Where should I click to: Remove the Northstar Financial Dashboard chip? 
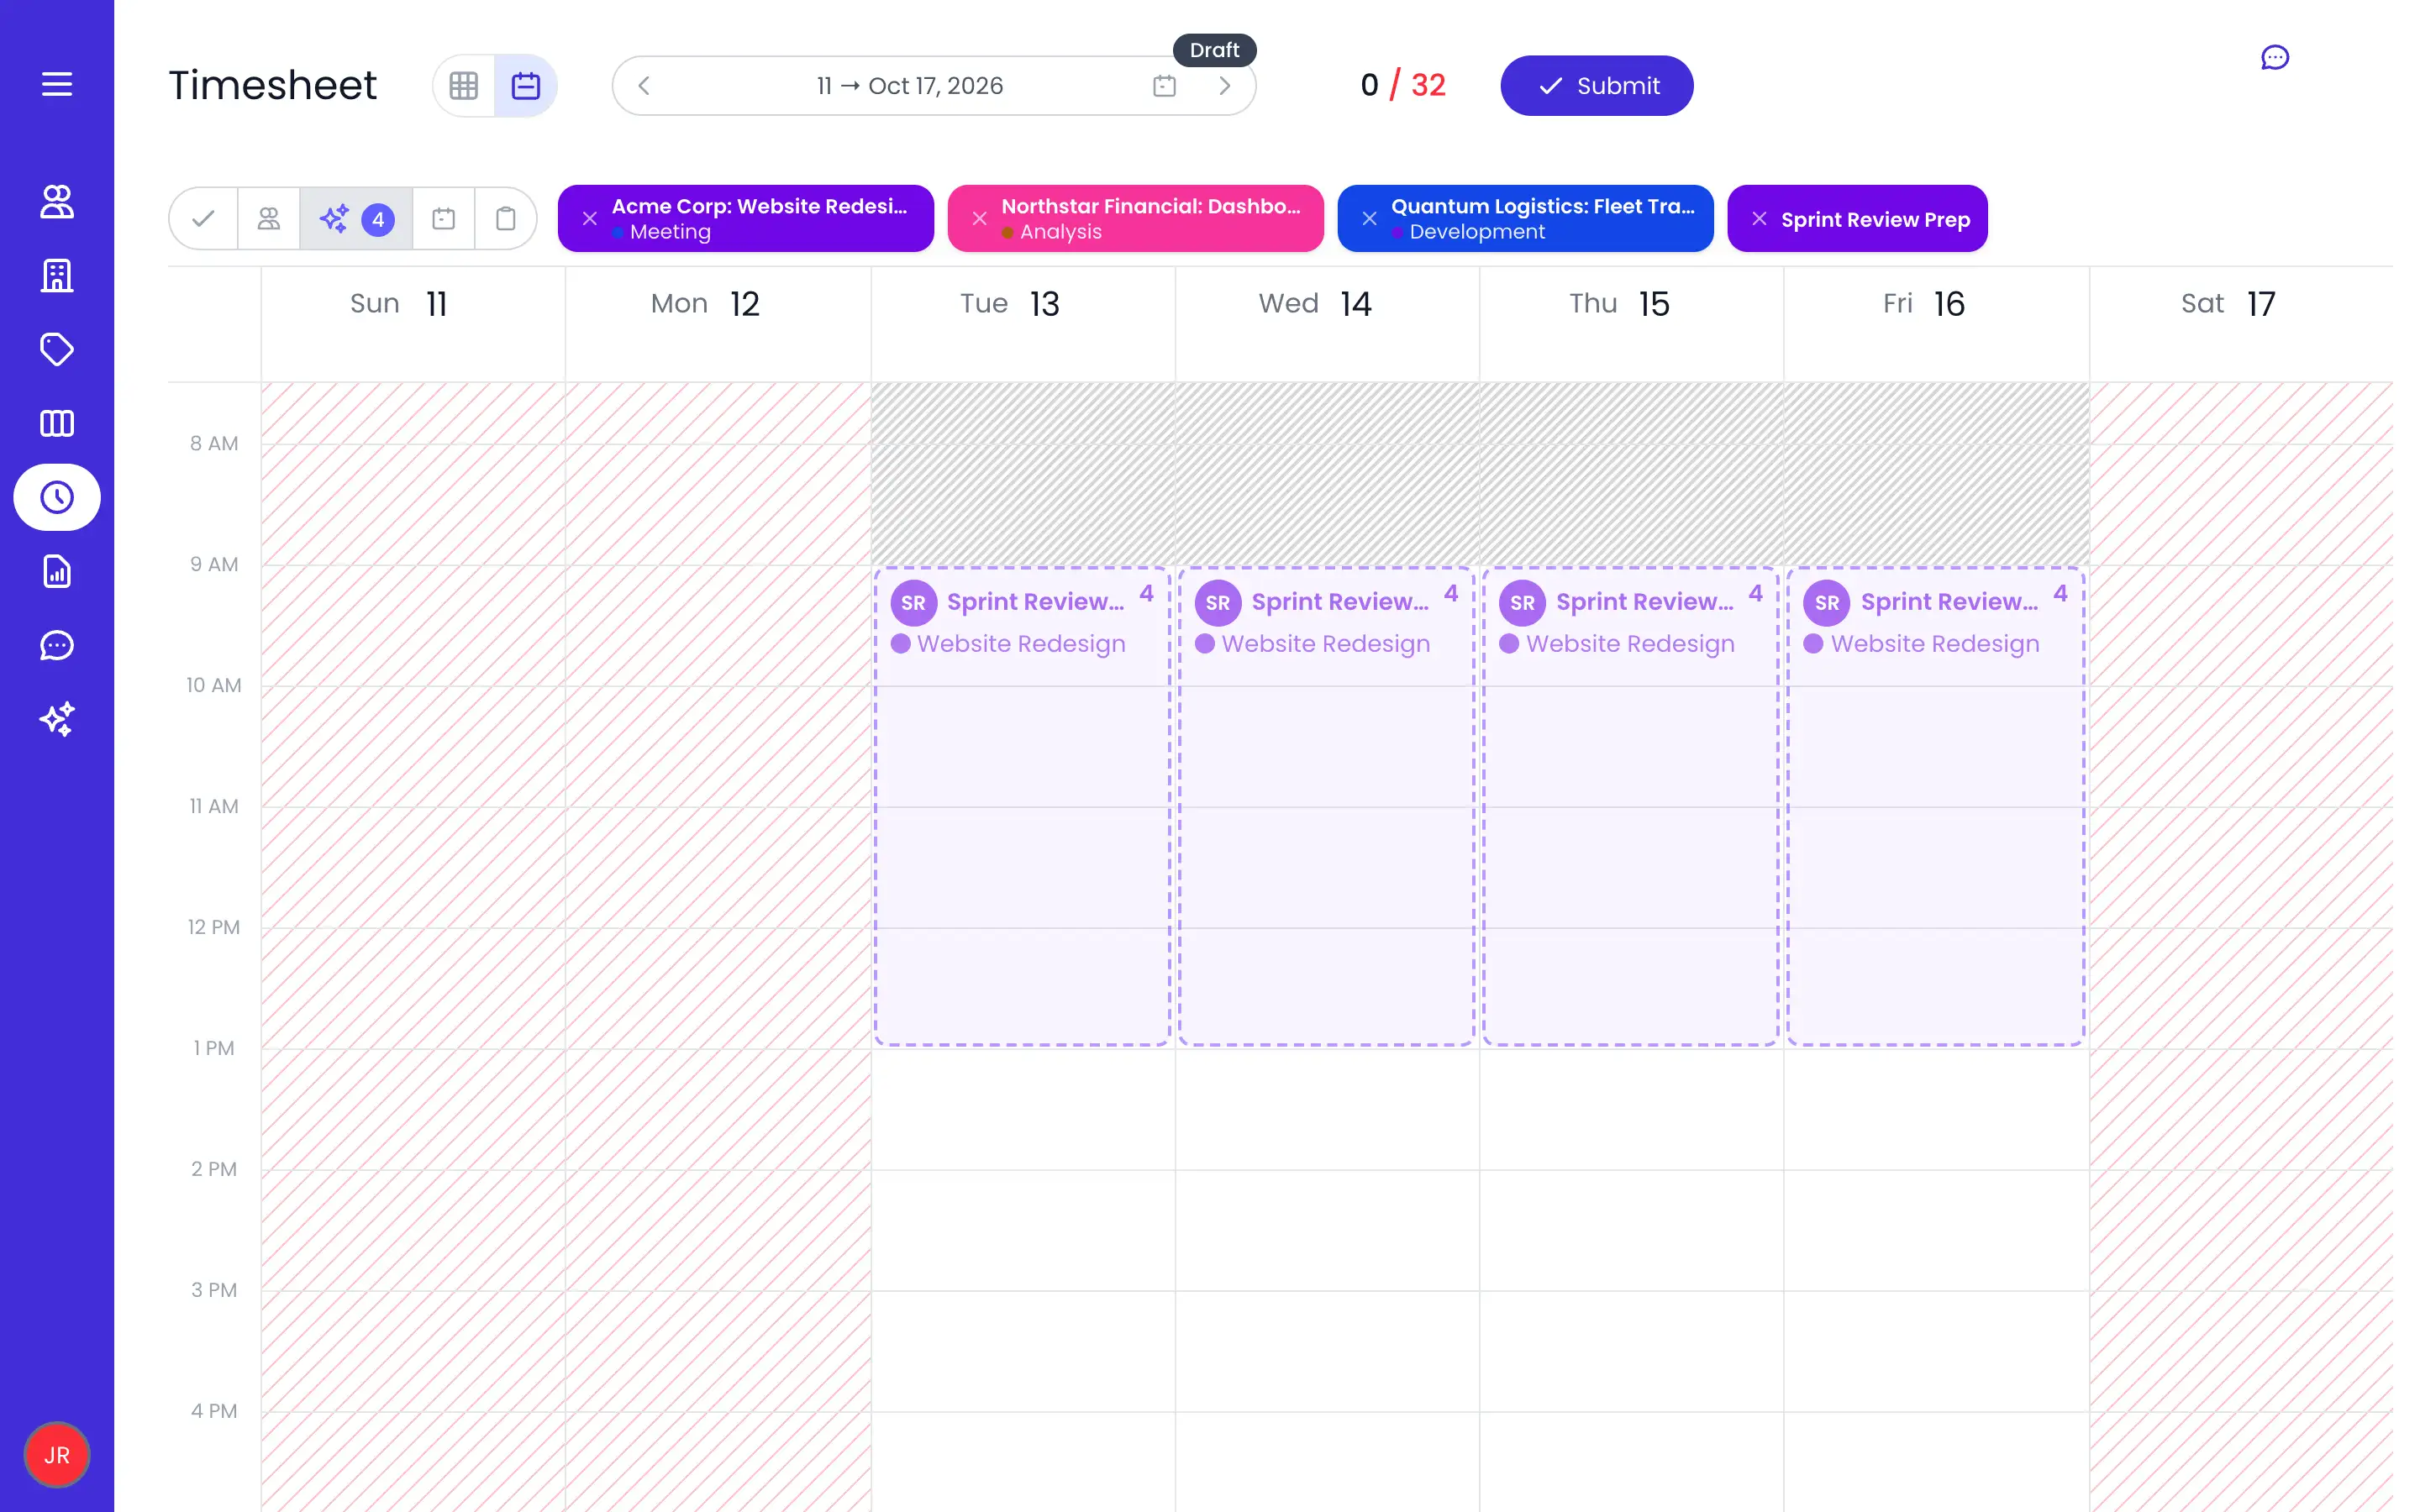click(x=980, y=218)
